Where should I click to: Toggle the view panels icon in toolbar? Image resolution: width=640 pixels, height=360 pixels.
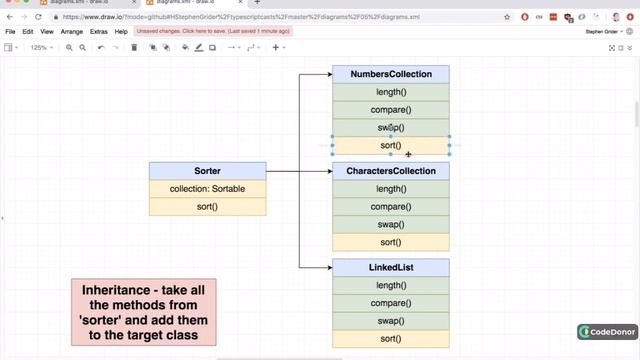coord(8,48)
